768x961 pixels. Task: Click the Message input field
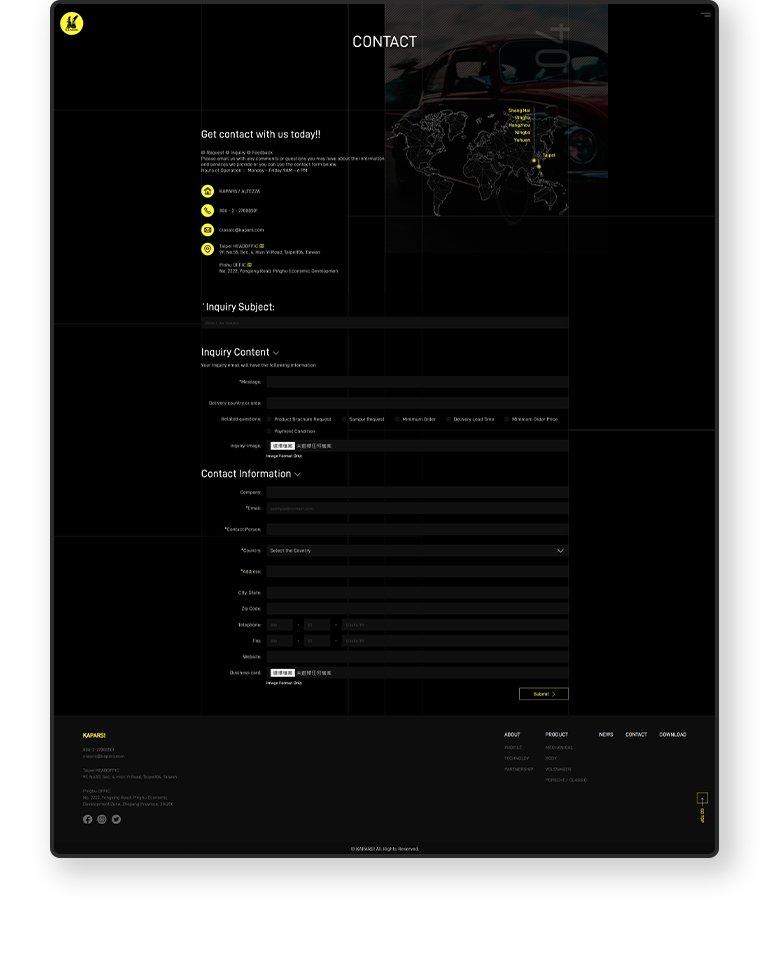click(416, 382)
